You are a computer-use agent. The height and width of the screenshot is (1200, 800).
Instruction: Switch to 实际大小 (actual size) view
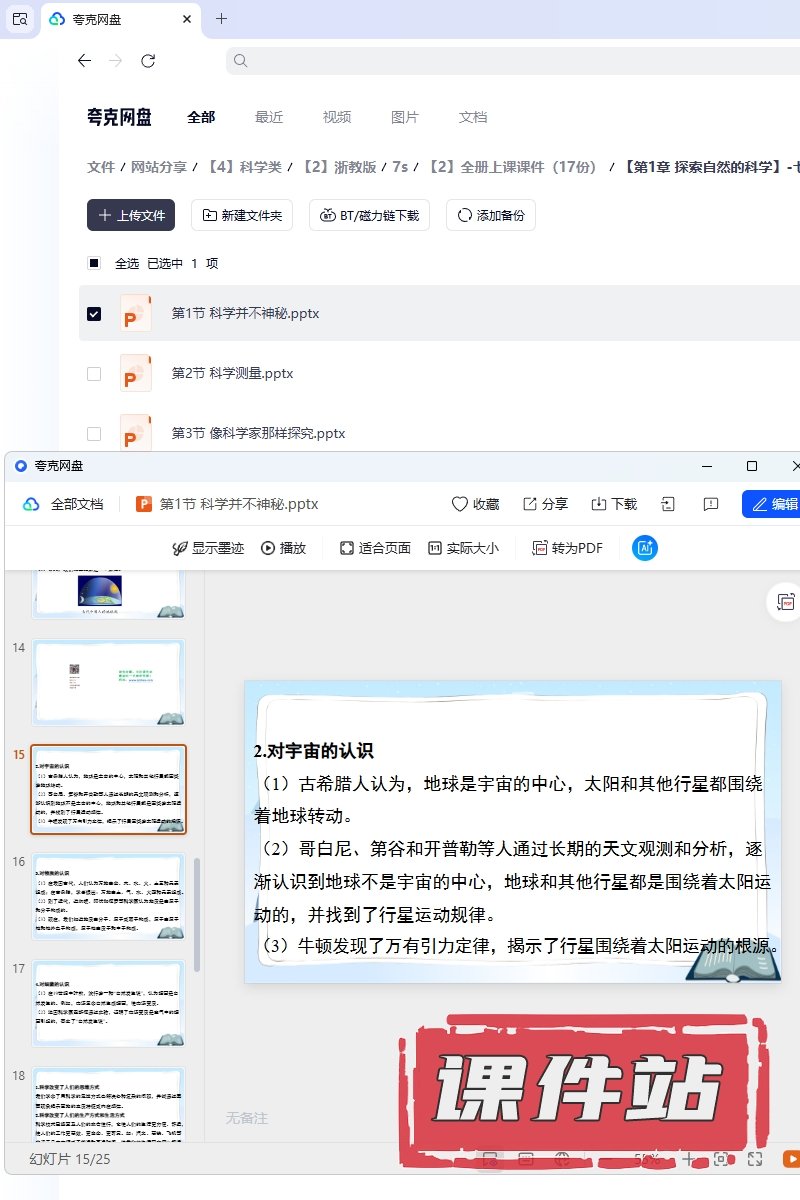coord(463,548)
